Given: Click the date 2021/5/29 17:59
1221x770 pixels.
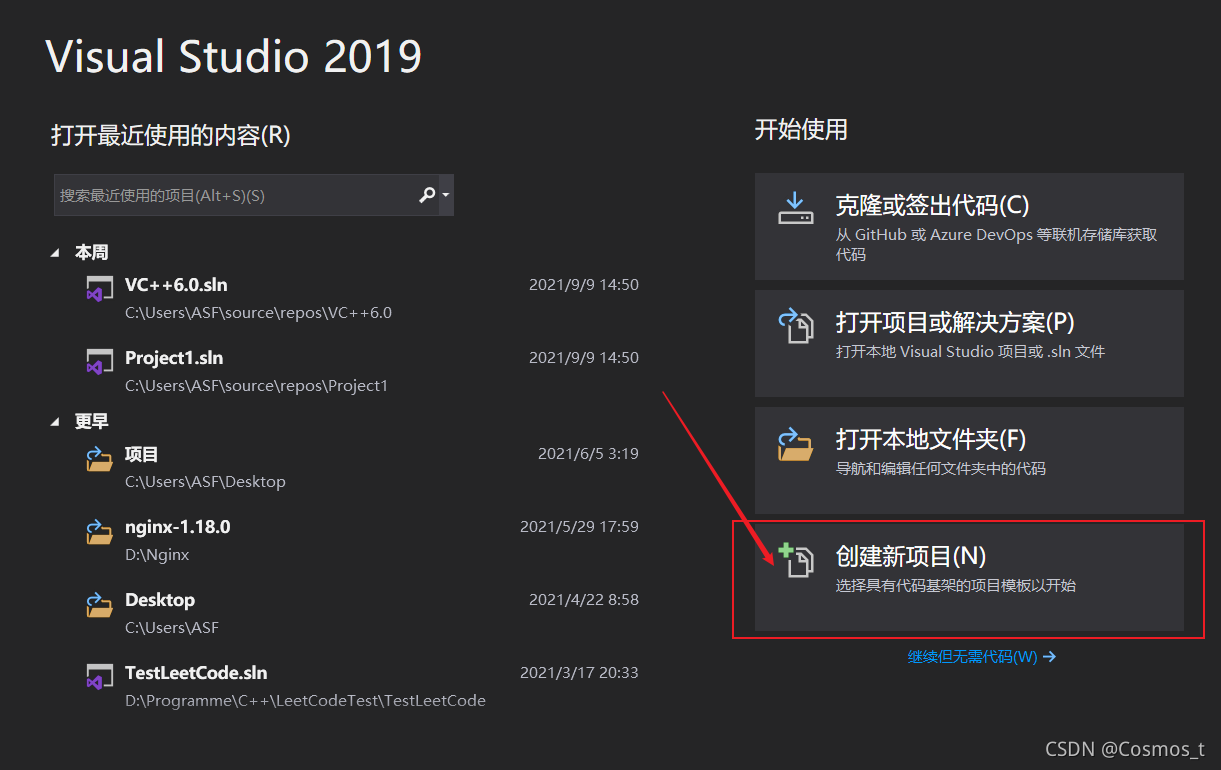Looking at the screenshot, I should coord(579,526).
